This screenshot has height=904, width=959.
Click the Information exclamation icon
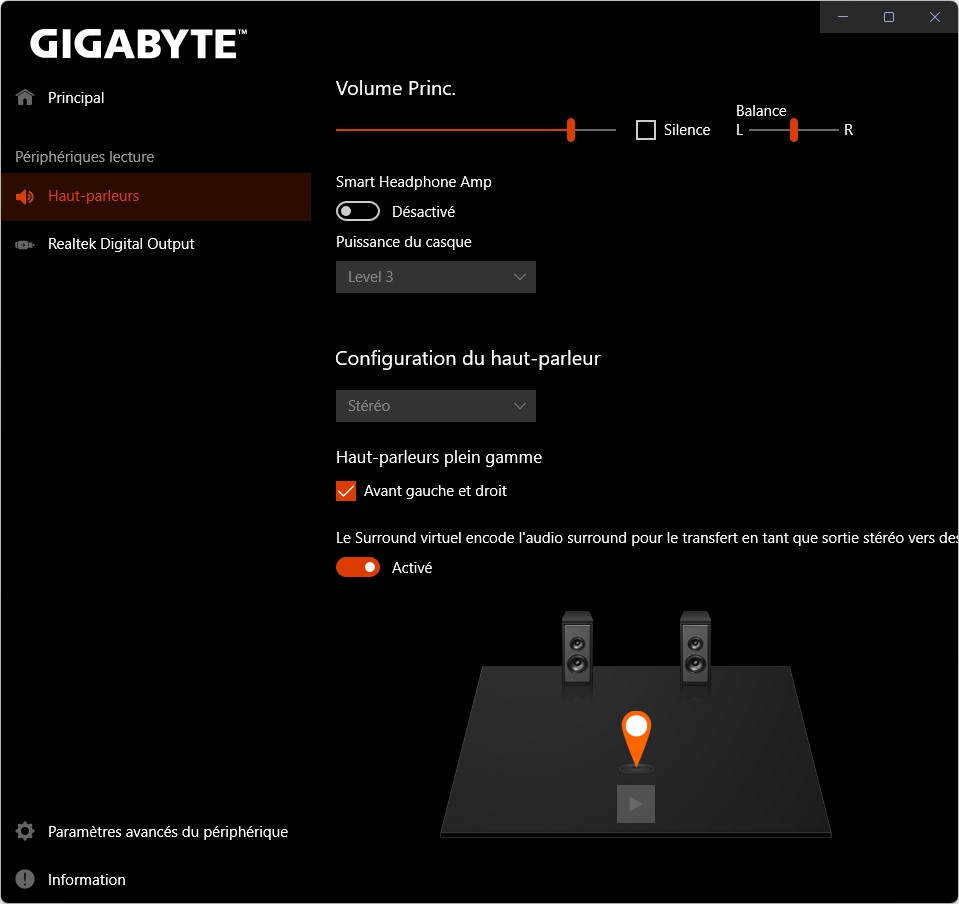click(x=25, y=880)
